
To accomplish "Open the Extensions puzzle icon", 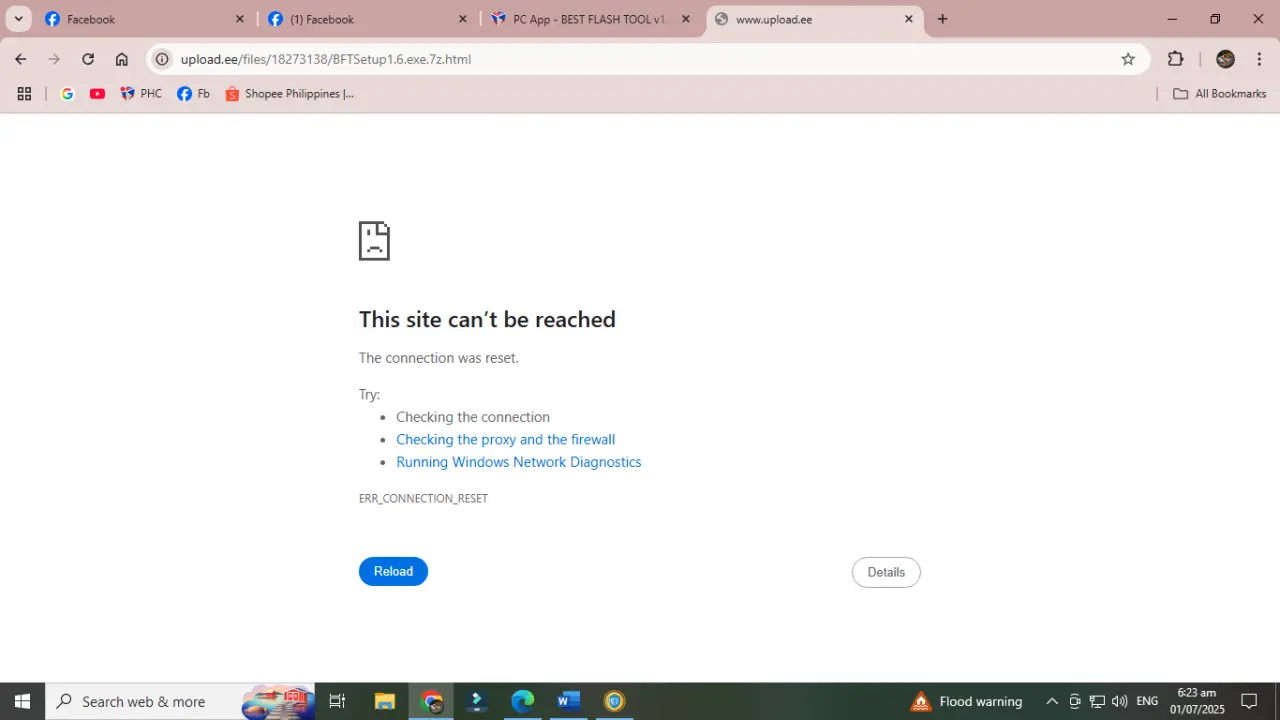I will click(x=1176, y=59).
